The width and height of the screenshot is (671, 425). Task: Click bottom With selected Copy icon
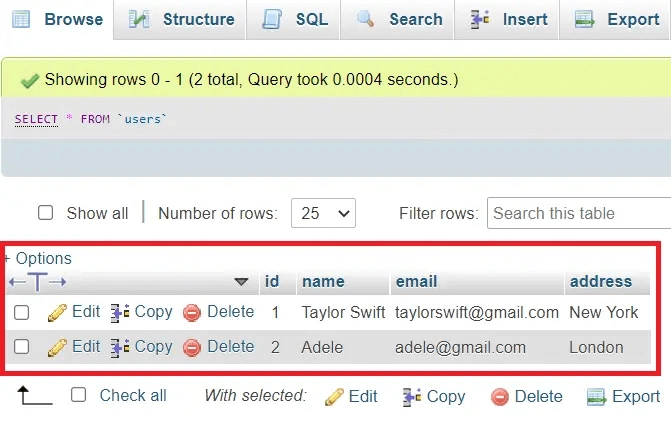[411, 396]
